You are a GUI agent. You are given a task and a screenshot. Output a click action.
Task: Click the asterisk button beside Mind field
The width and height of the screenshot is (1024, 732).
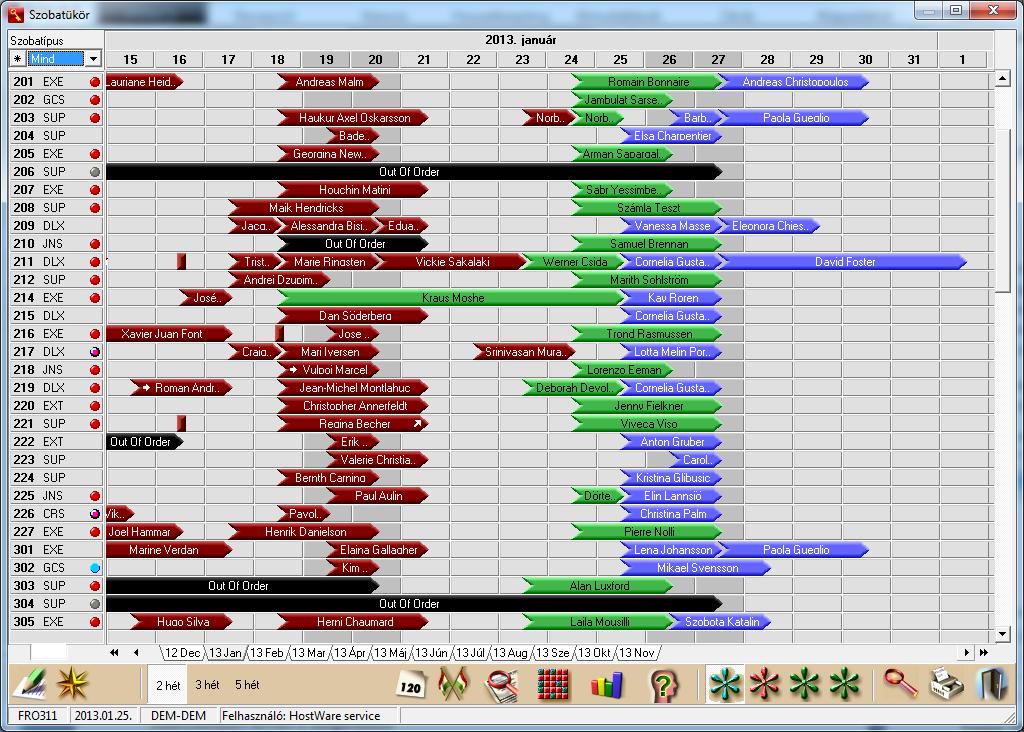17,59
